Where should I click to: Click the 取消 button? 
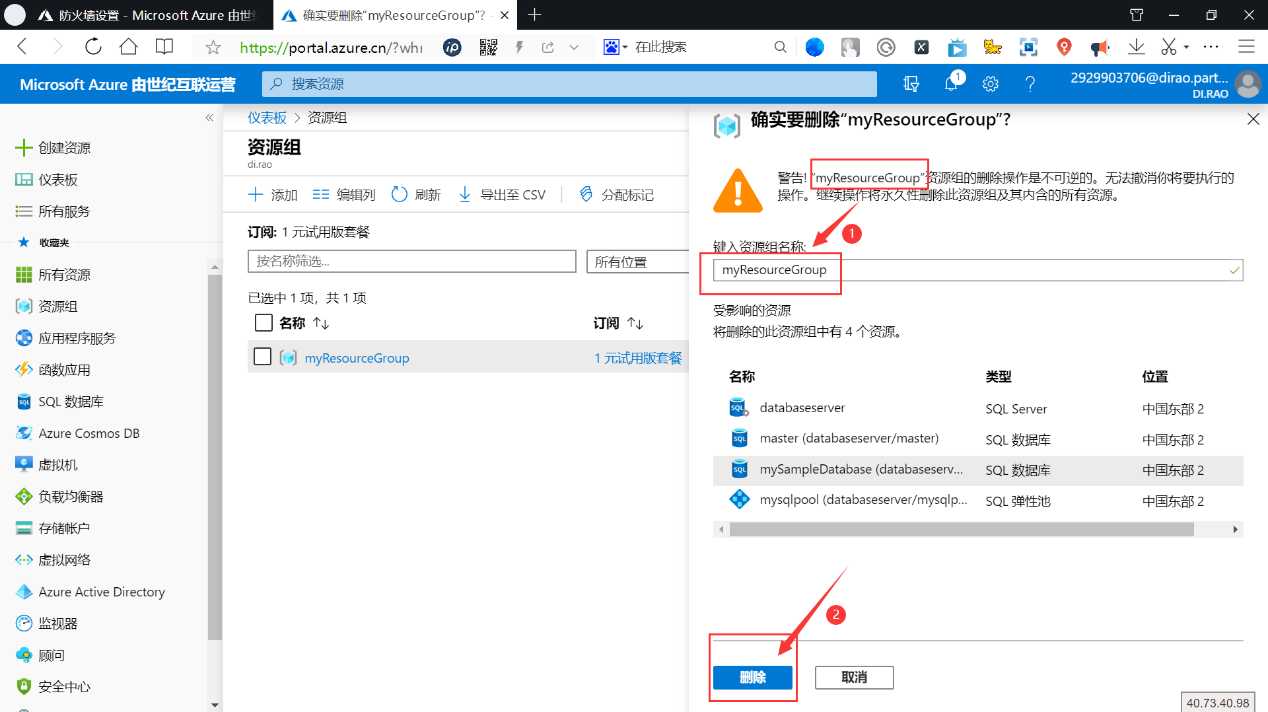pos(854,678)
